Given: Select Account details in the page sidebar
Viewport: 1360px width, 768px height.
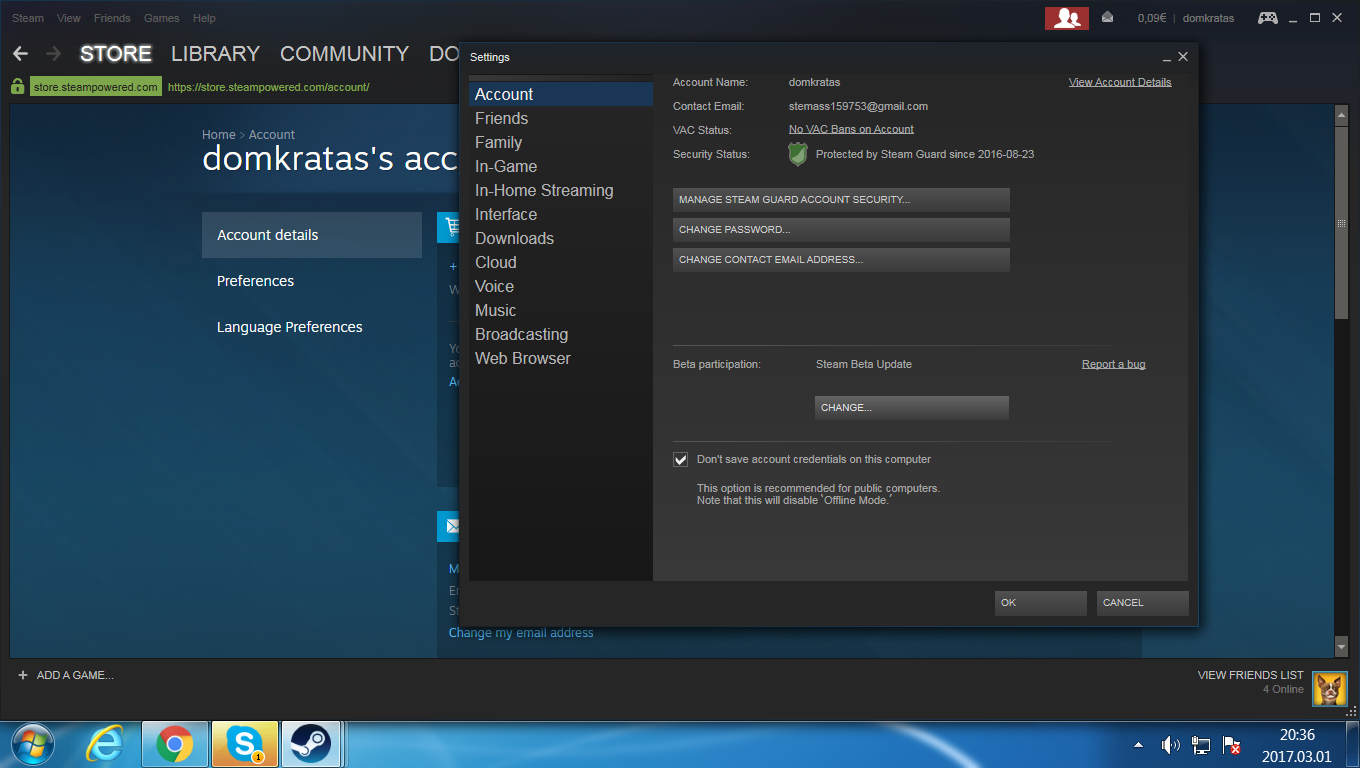Looking at the screenshot, I should (x=312, y=235).
